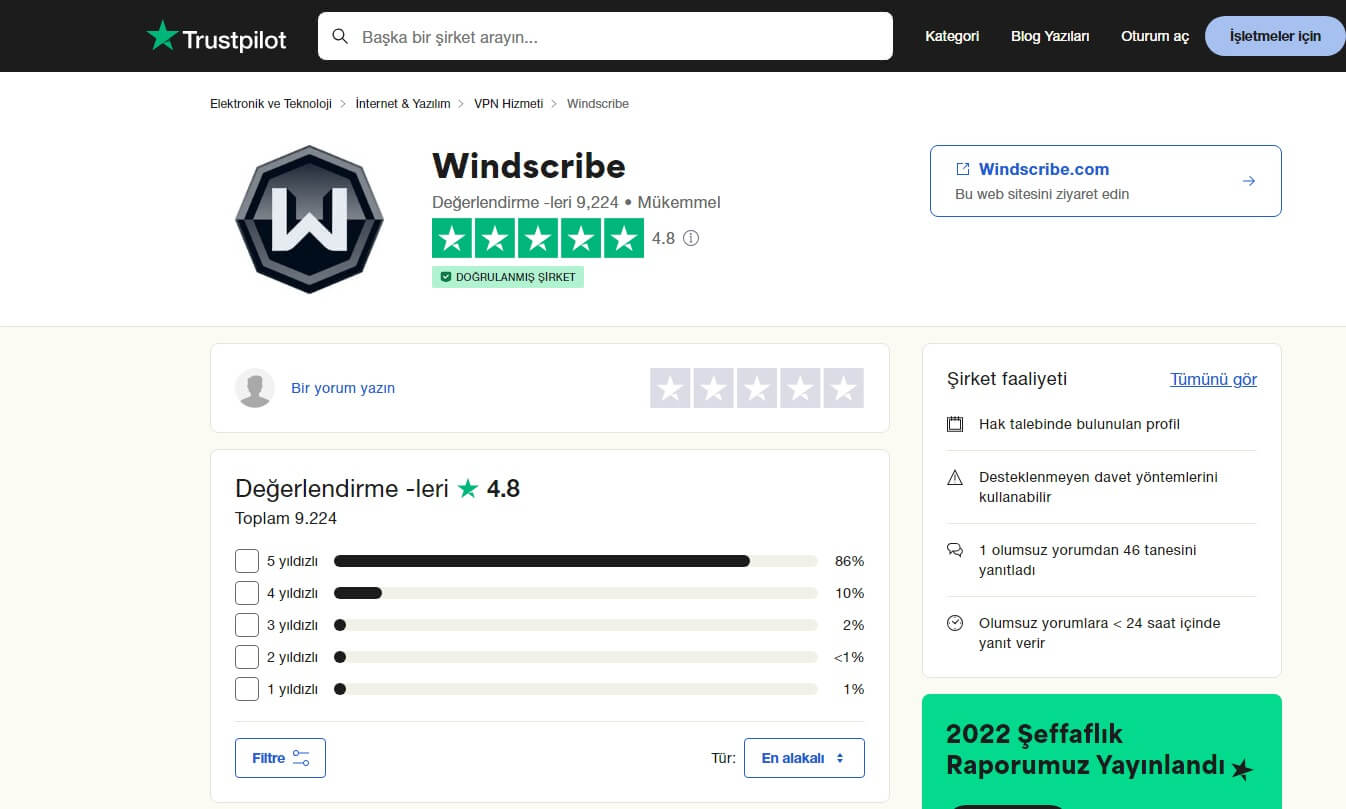Click Windscribe current breadcrumb item

click(598, 104)
